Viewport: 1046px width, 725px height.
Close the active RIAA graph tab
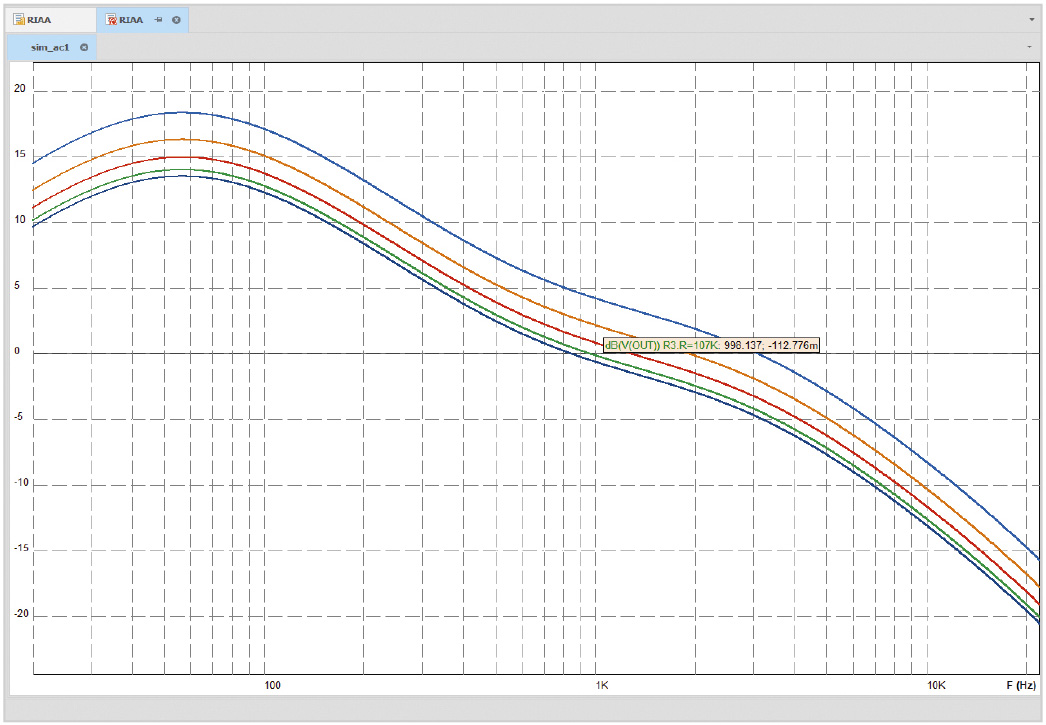tap(176, 20)
